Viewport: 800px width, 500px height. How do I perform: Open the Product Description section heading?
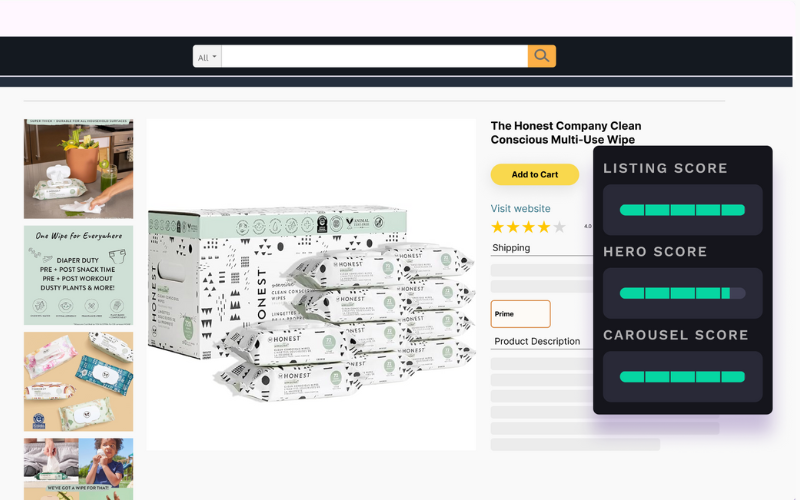pos(537,341)
